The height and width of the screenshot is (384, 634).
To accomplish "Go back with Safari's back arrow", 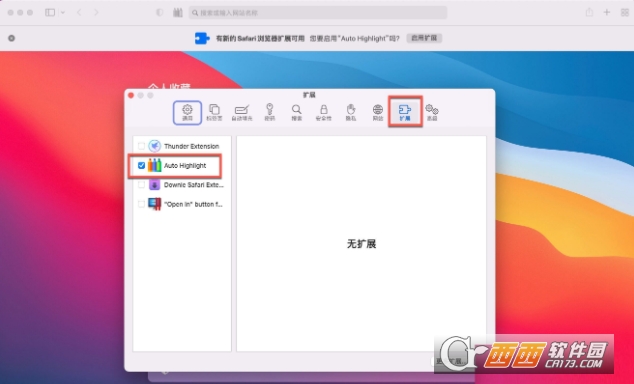I will coord(79,13).
